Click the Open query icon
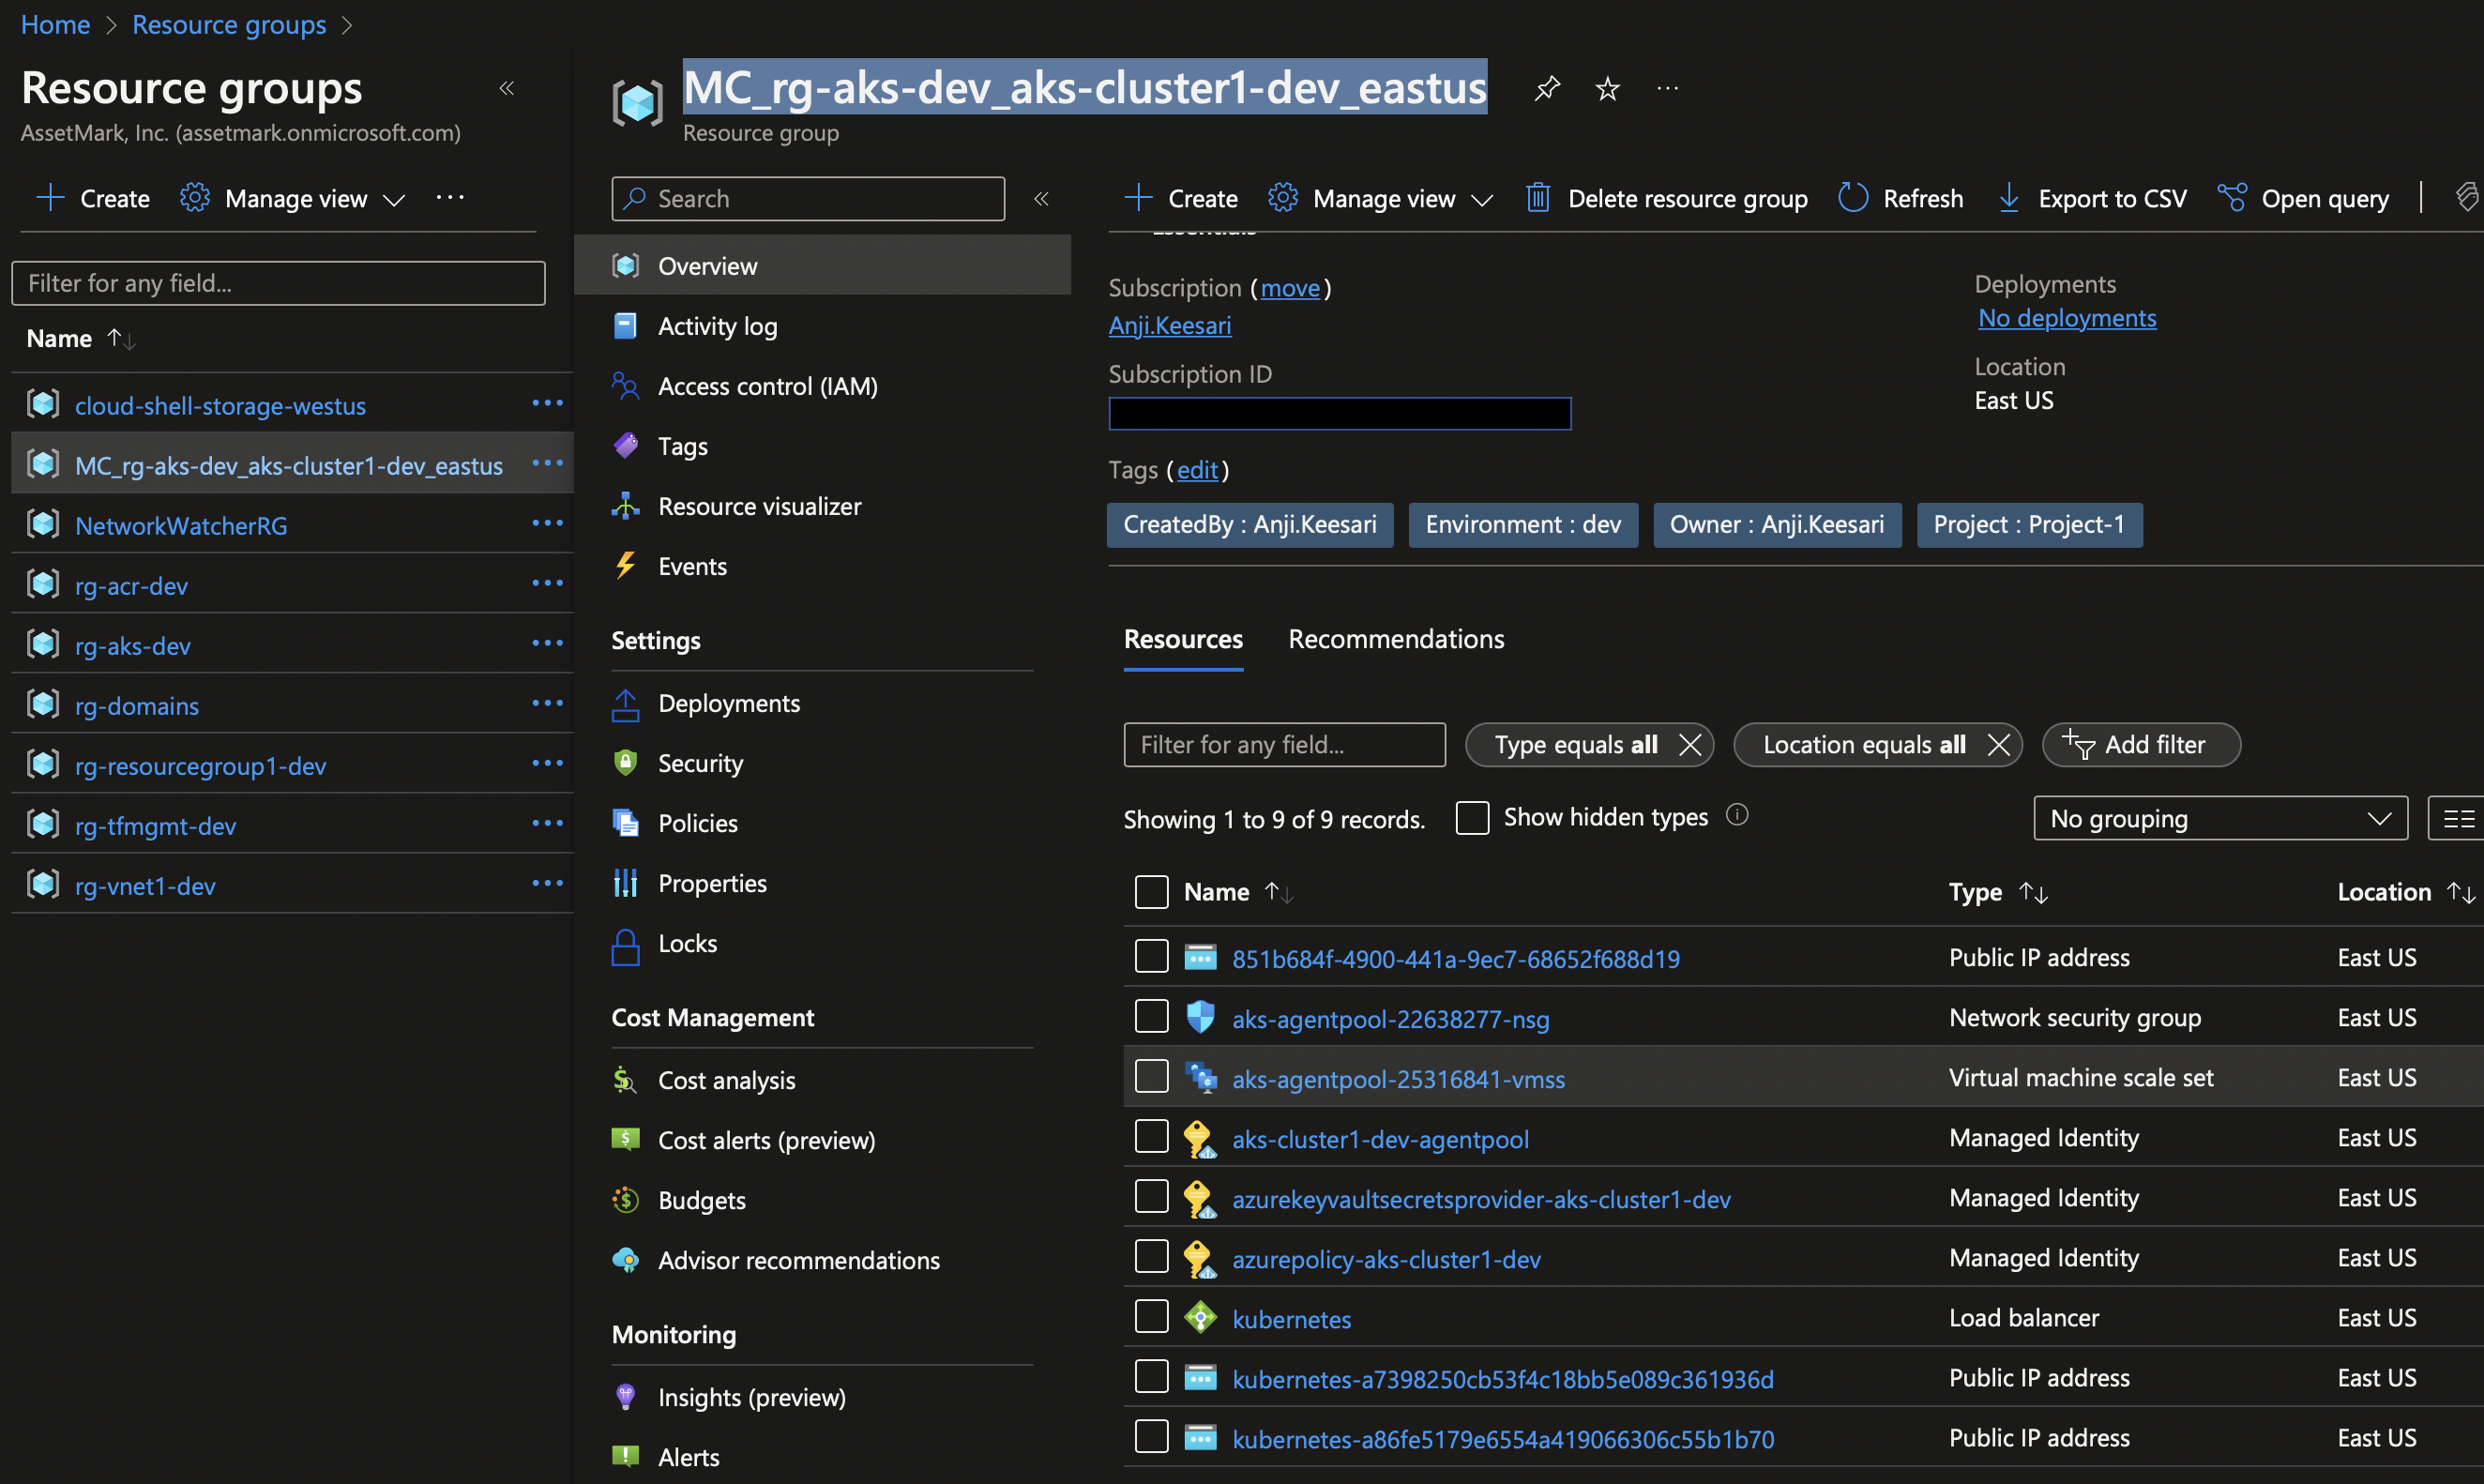The image size is (2484, 1484). pos(2232,198)
